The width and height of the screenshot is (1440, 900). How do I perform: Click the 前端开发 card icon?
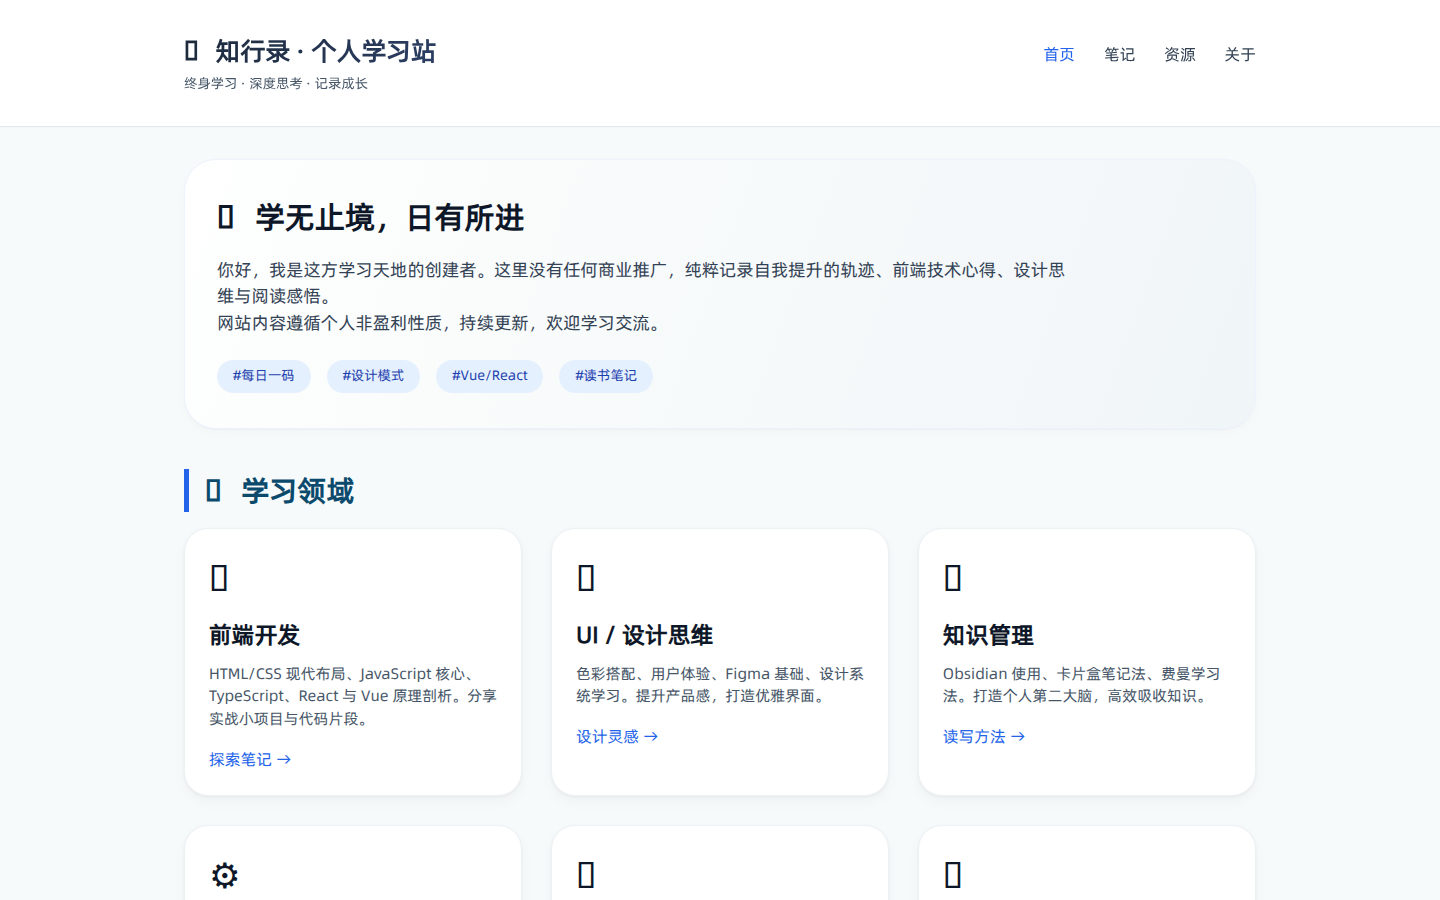pos(219,578)
